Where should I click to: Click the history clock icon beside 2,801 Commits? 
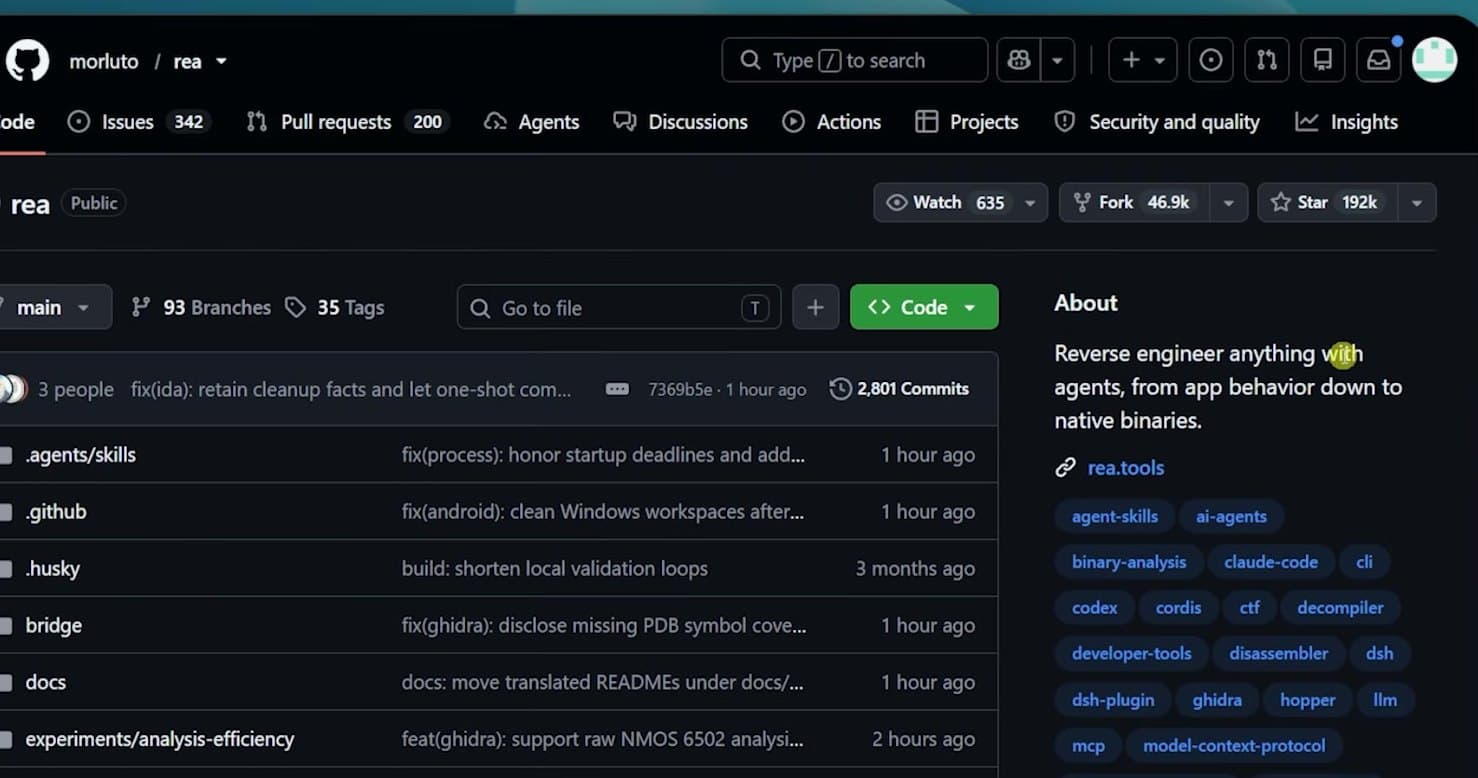(841, 389)
